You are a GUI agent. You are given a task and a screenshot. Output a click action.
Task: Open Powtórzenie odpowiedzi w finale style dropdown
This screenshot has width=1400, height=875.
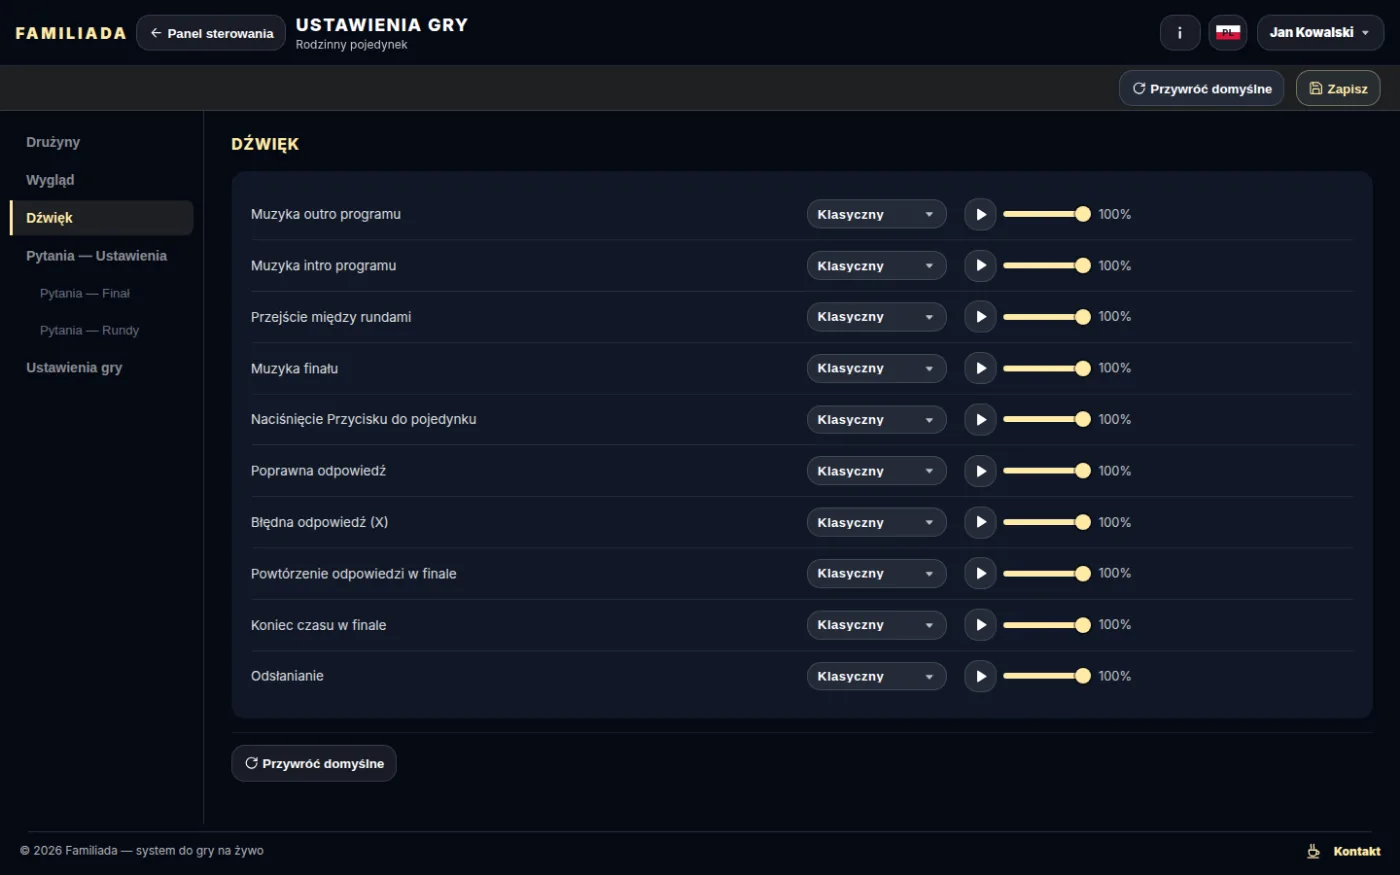[876, 573]
